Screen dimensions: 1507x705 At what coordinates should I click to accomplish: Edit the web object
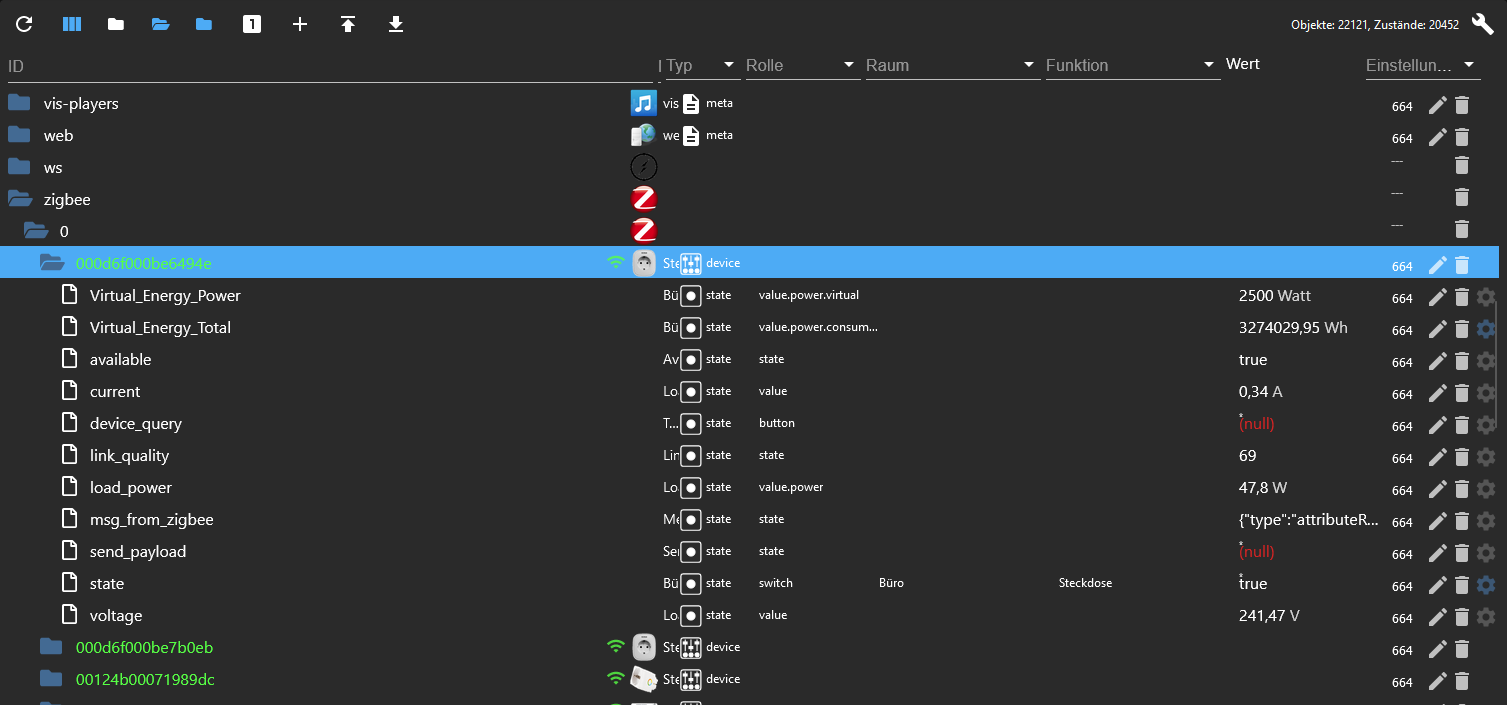pos(1437,137)
